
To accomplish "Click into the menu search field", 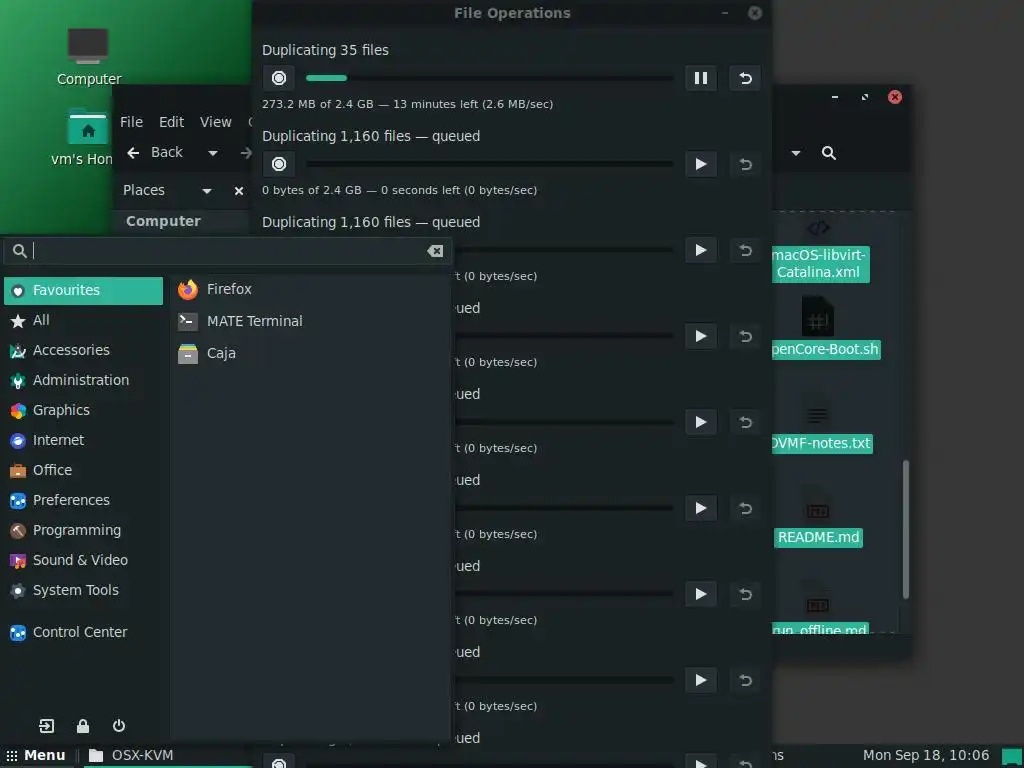I will click(227, 251).
